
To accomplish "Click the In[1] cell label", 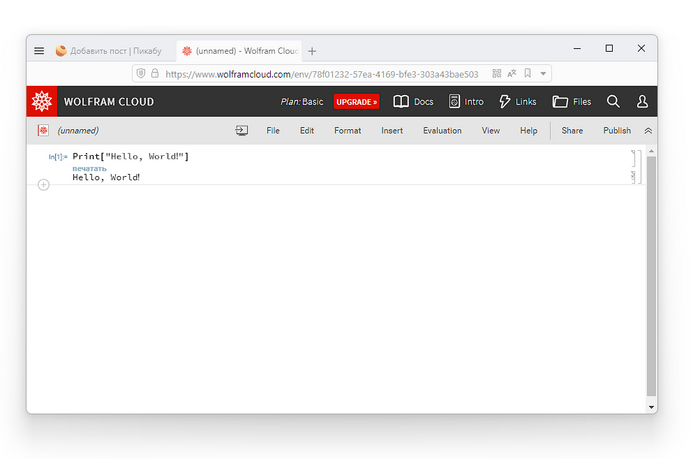I will (x=58, y=157).
